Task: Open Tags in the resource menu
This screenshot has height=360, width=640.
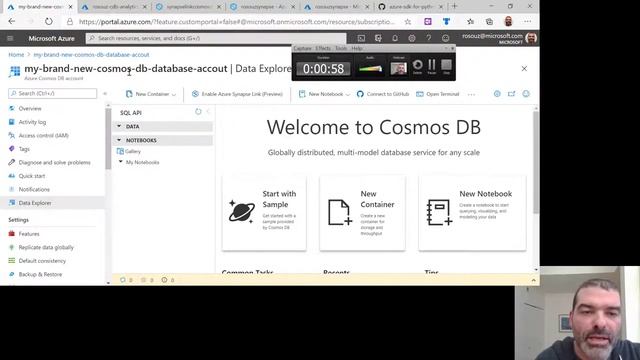Action: [24, 149]
